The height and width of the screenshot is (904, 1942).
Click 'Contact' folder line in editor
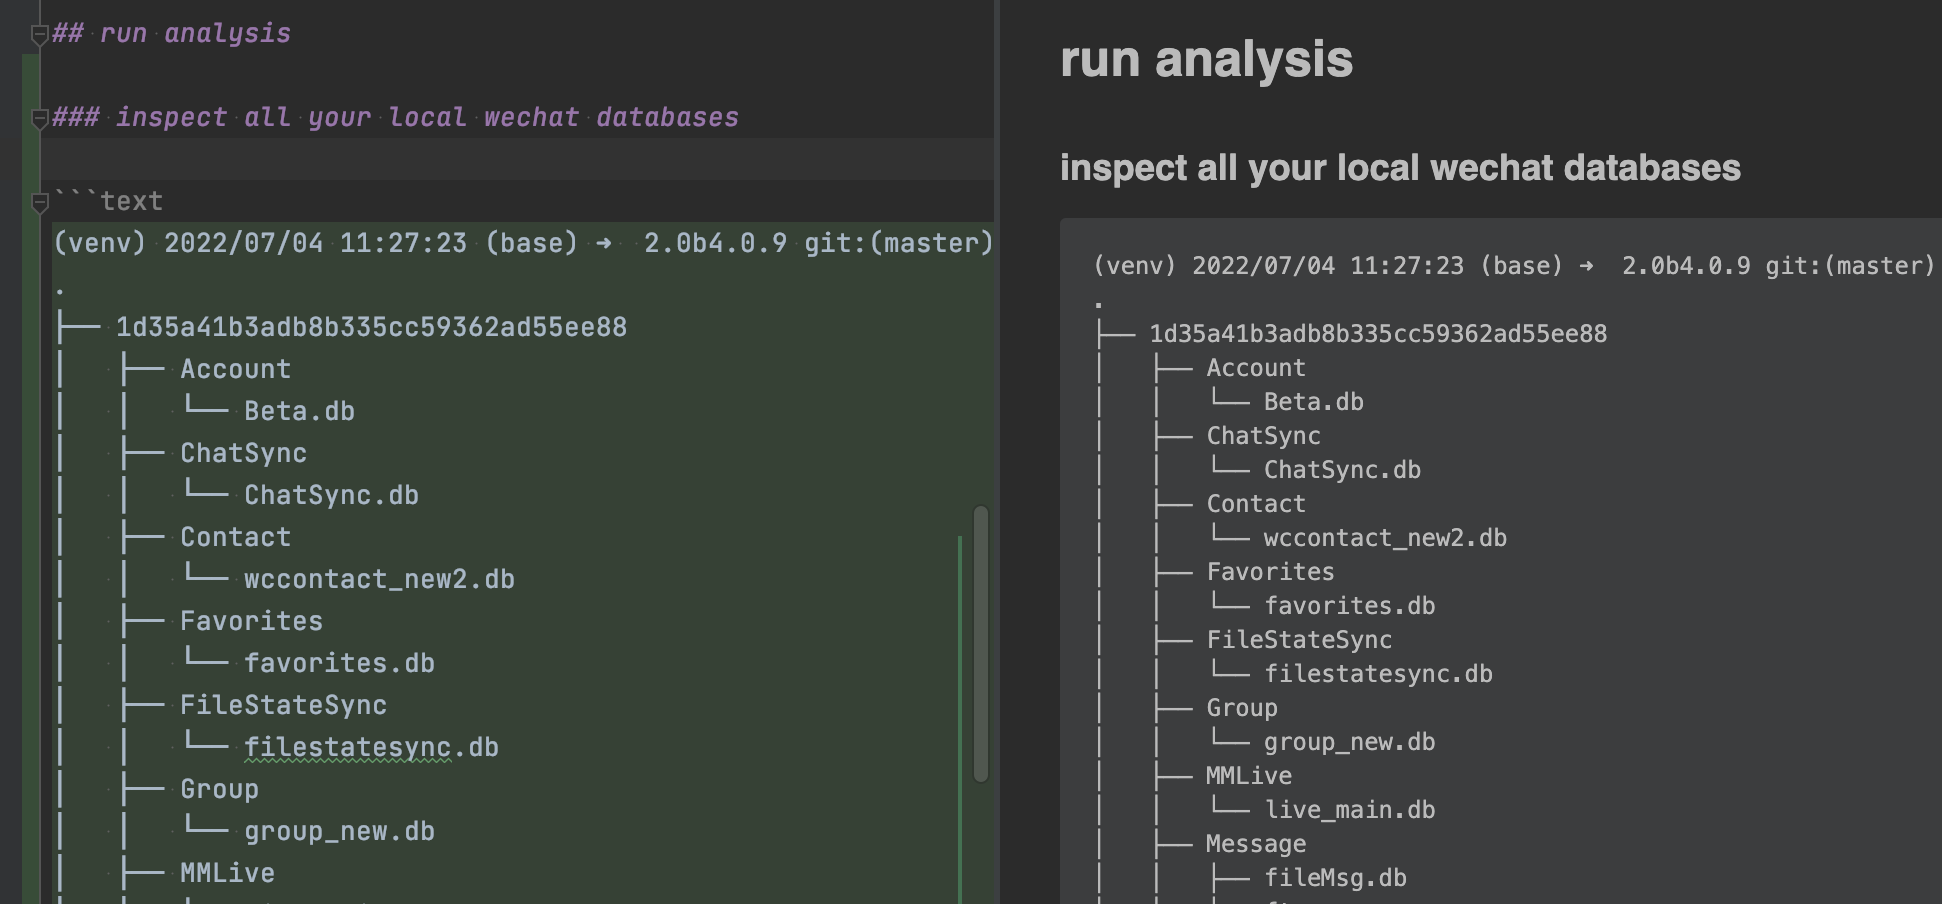(x=235, y=537)
